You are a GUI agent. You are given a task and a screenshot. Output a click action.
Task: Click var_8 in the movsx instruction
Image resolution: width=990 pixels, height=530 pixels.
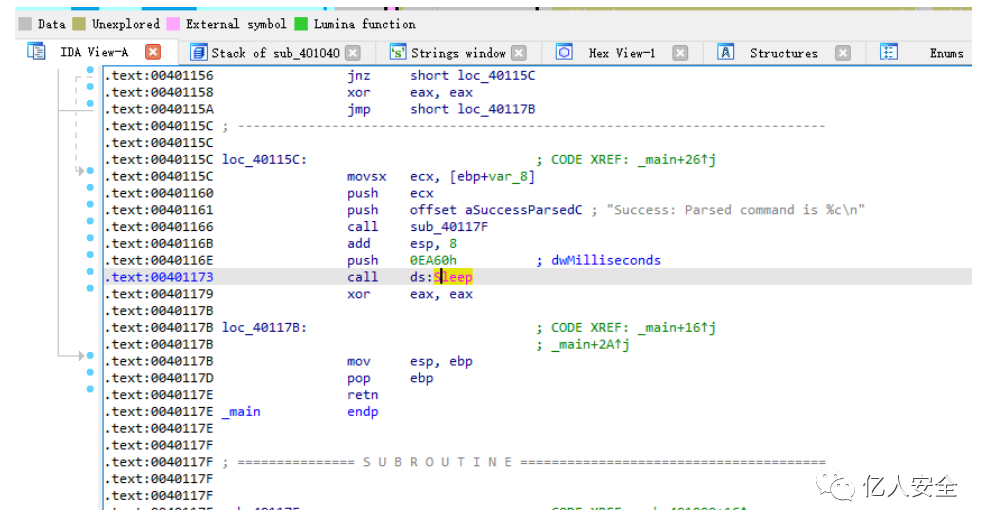(508, 177)
